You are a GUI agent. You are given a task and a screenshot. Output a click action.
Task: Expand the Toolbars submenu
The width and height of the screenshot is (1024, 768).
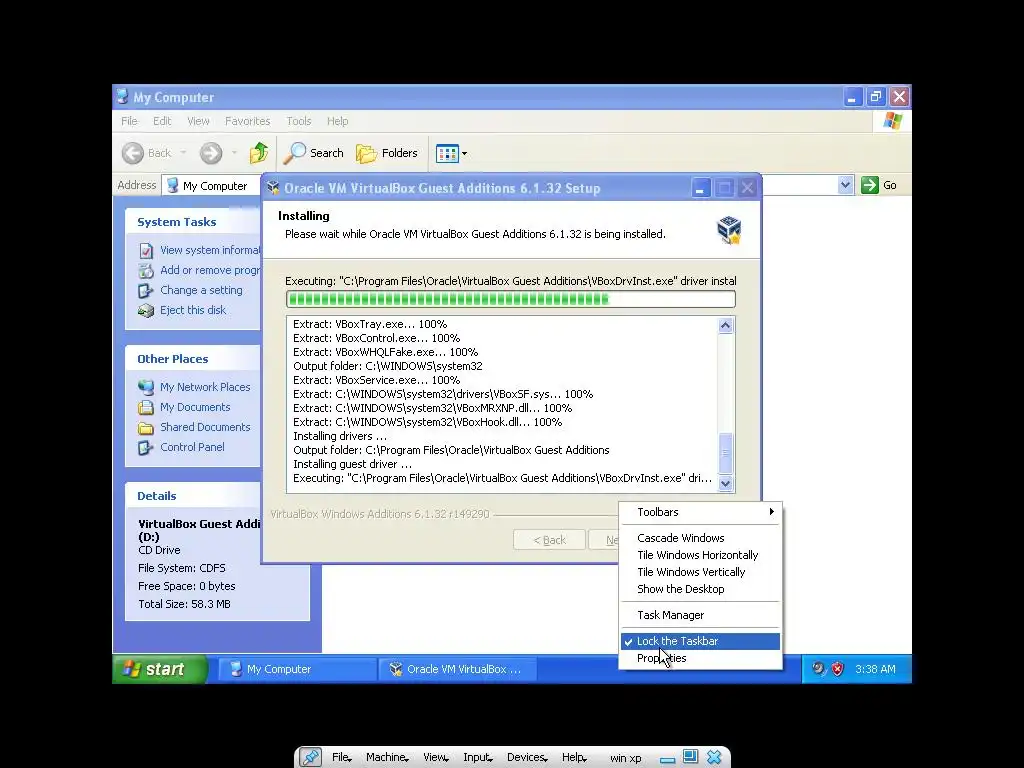pos(701,512)
